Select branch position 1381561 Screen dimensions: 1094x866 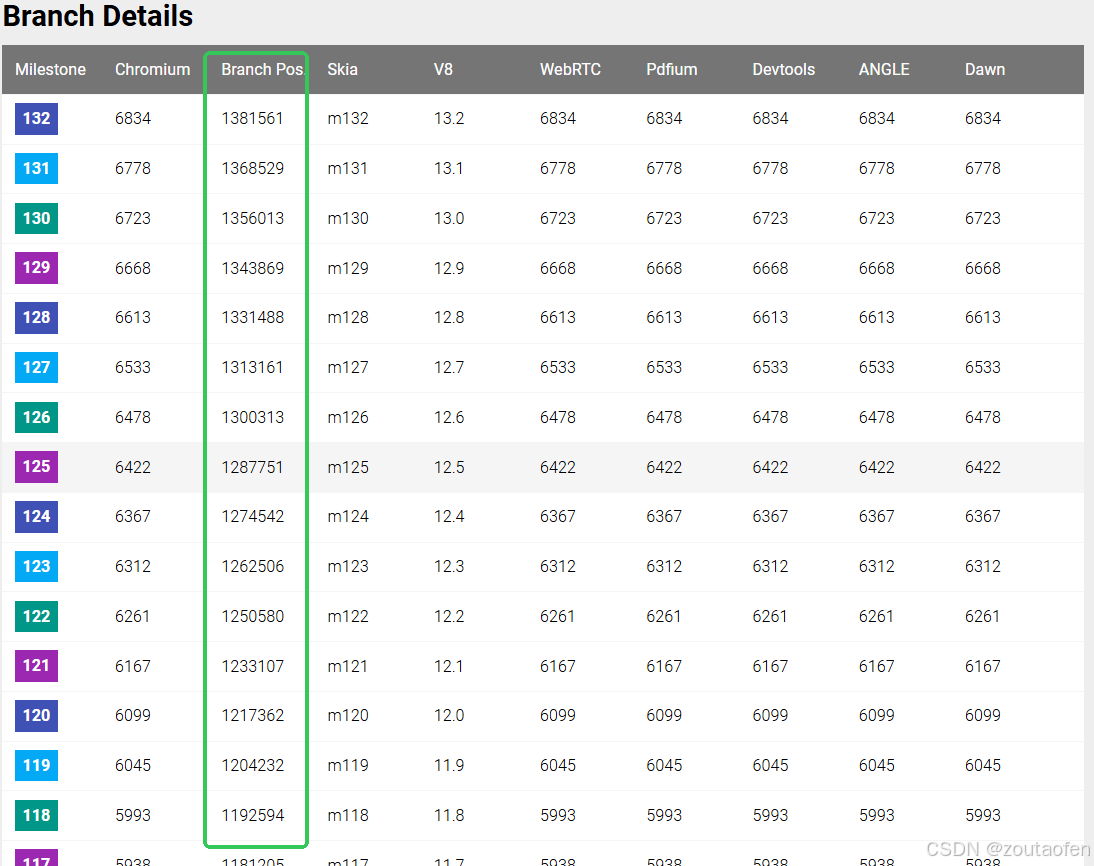[x=252, y=119]
